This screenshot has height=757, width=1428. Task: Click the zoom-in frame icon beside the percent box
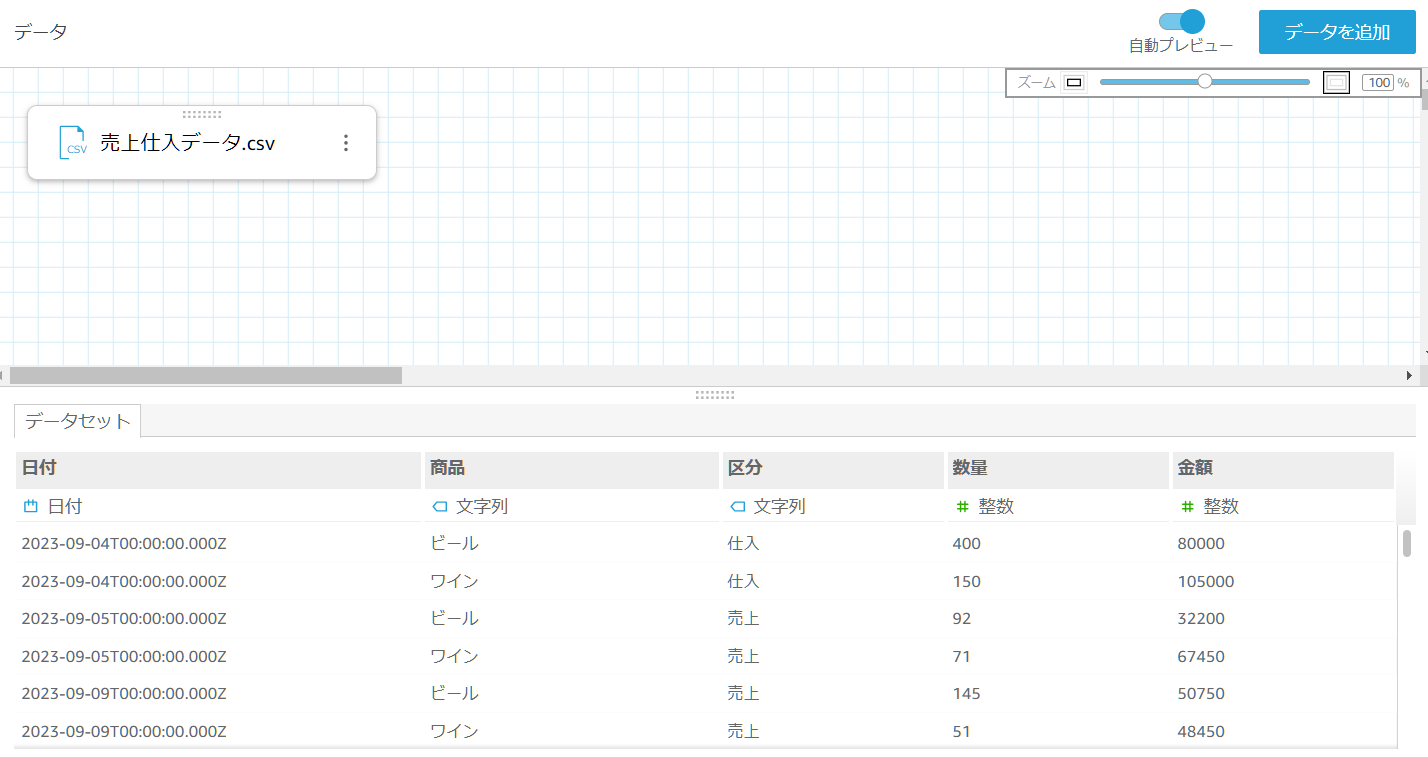click(x=1336, y=83)
